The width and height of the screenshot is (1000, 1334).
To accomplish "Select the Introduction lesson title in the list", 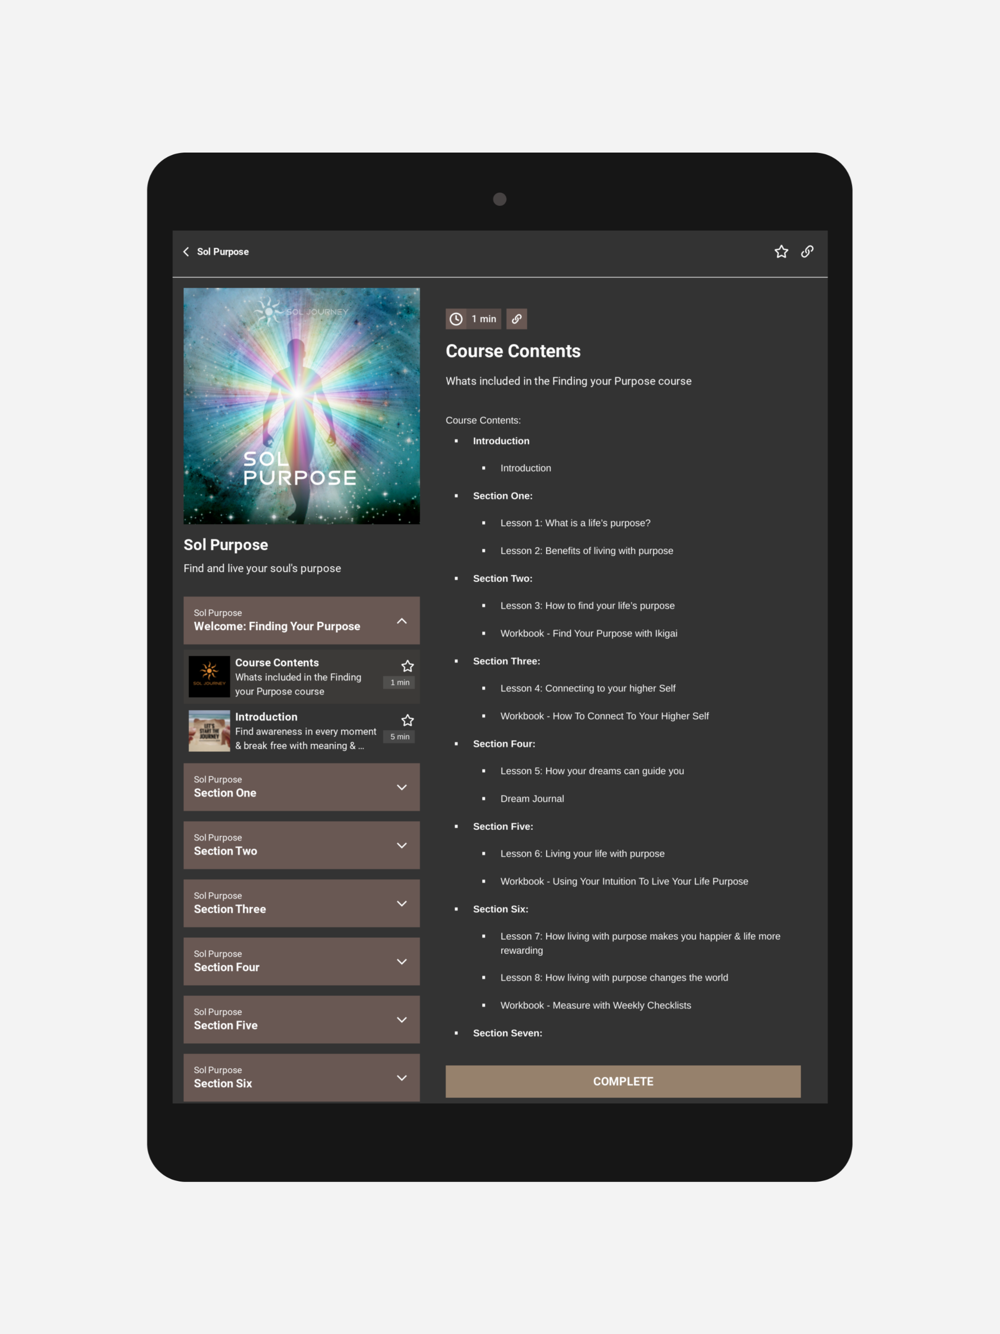I will coord(266,717).
